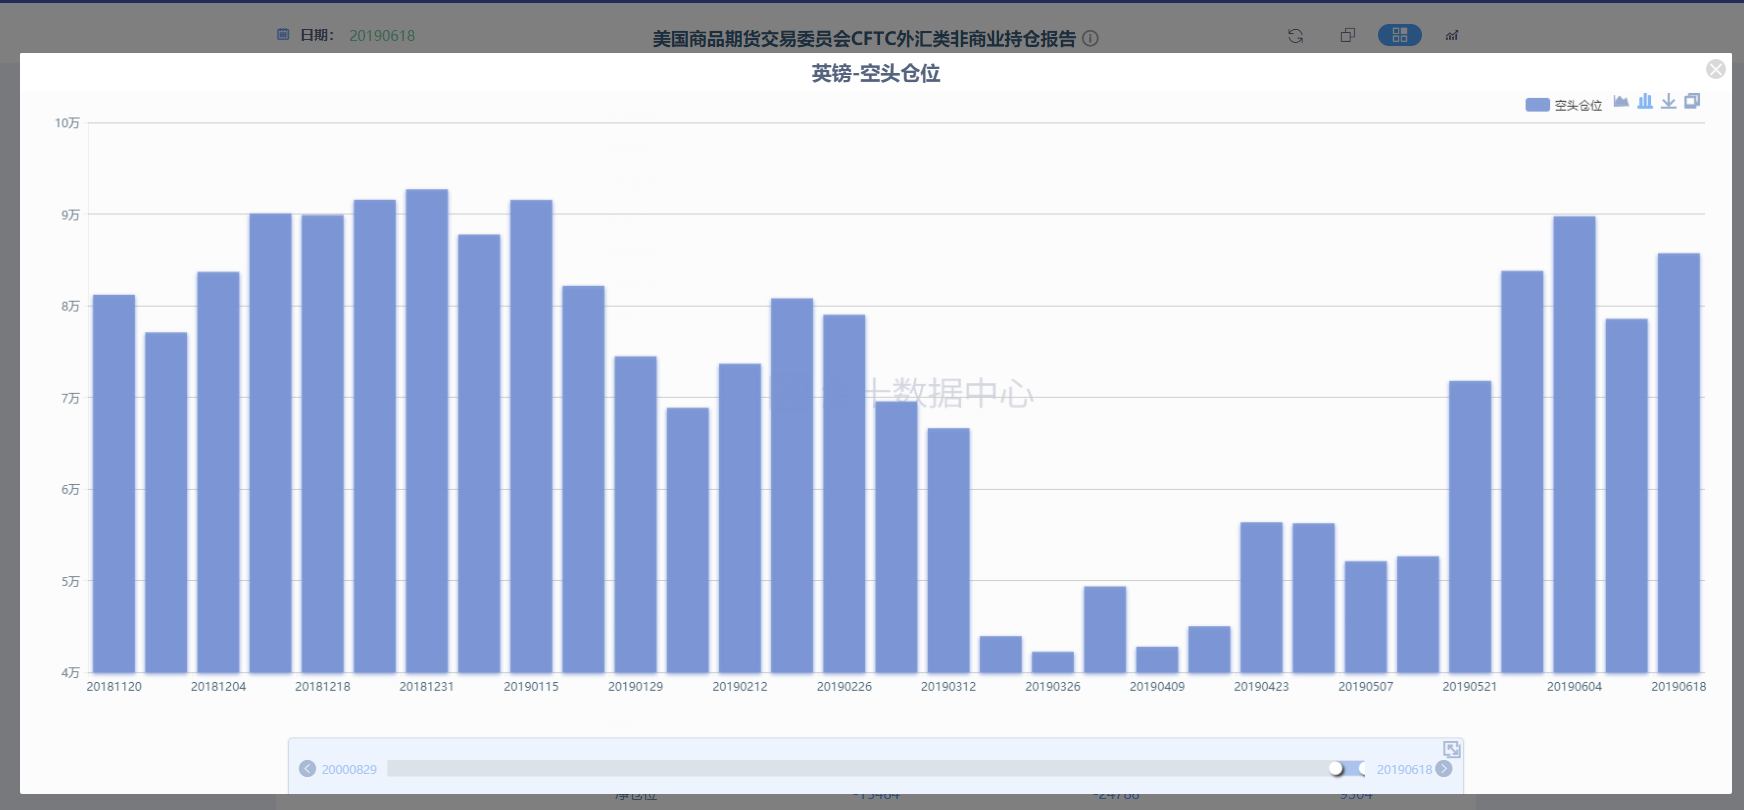
Task: Select the final bar at 20190618
Action: (1678, 463)
